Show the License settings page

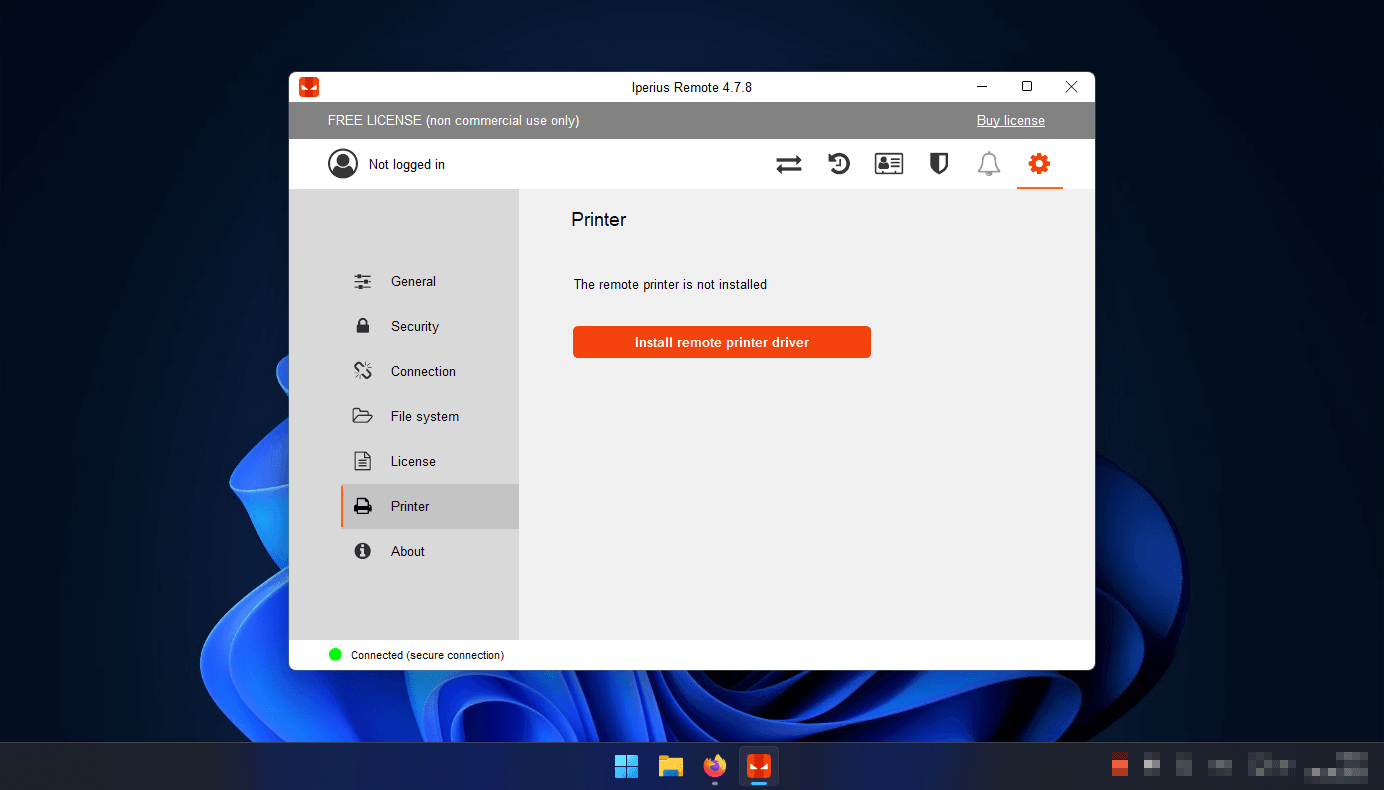[x=430, y=462]
